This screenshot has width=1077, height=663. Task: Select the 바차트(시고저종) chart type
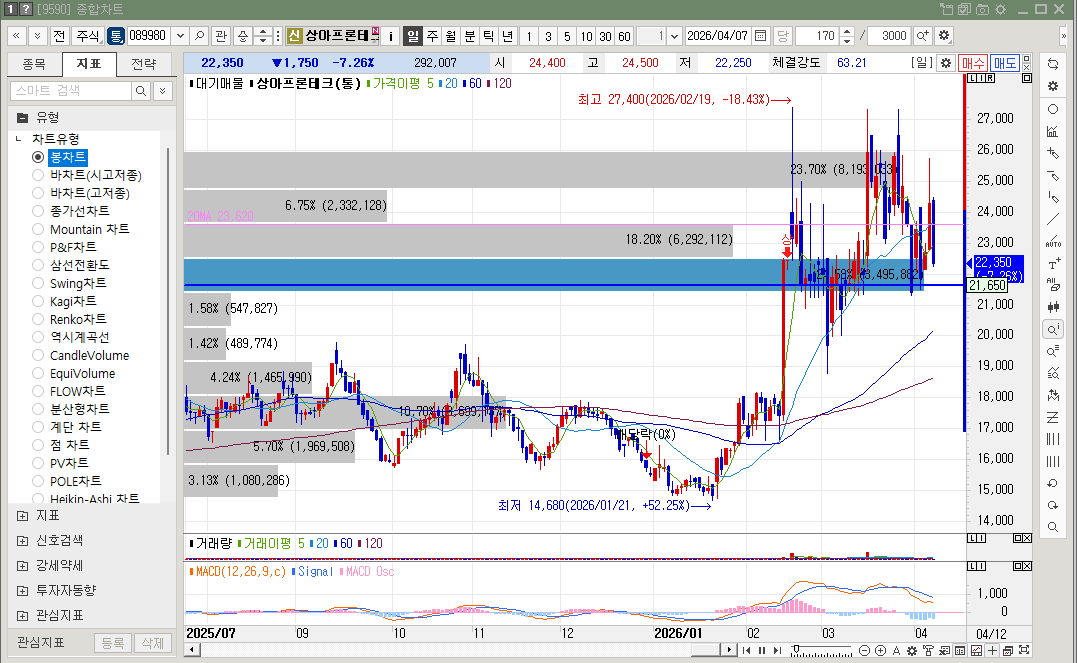tap(38, 175)
